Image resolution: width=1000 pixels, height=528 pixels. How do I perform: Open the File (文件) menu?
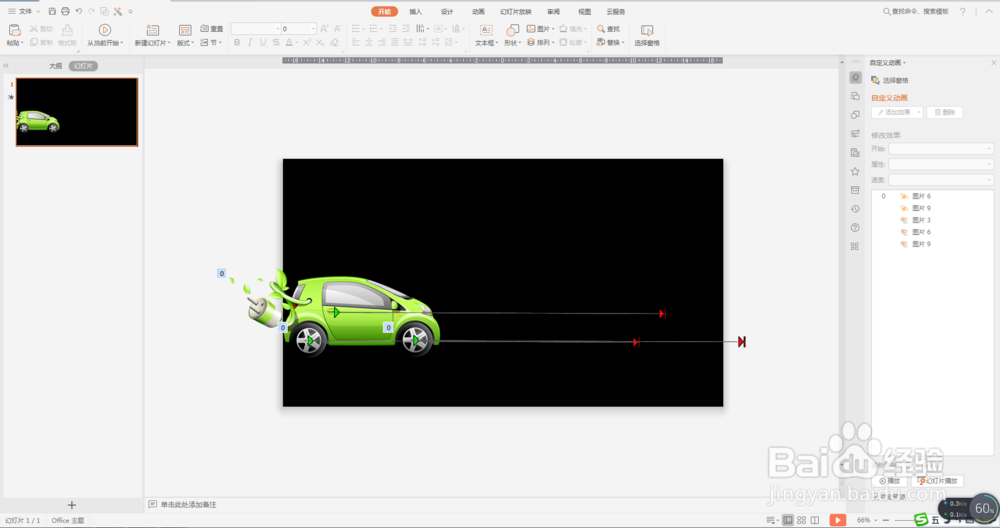pos(24,11)
